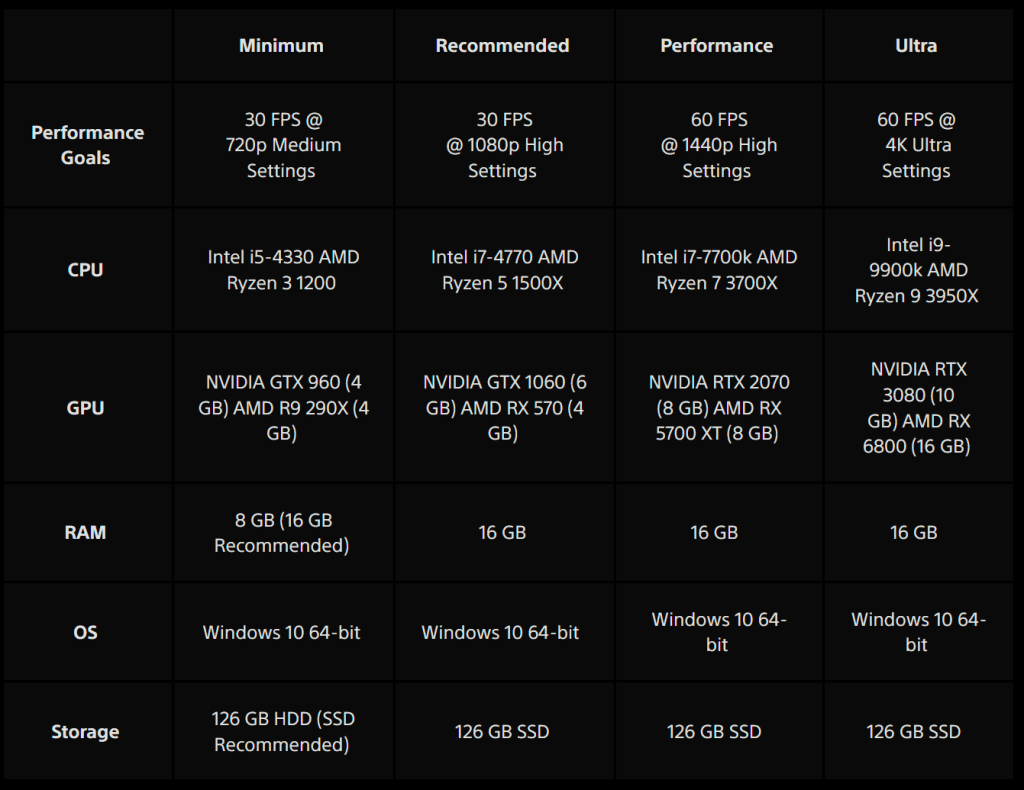Click the Intel i5-4330 CPU cell
The image size is (1024, 790).
283,270
